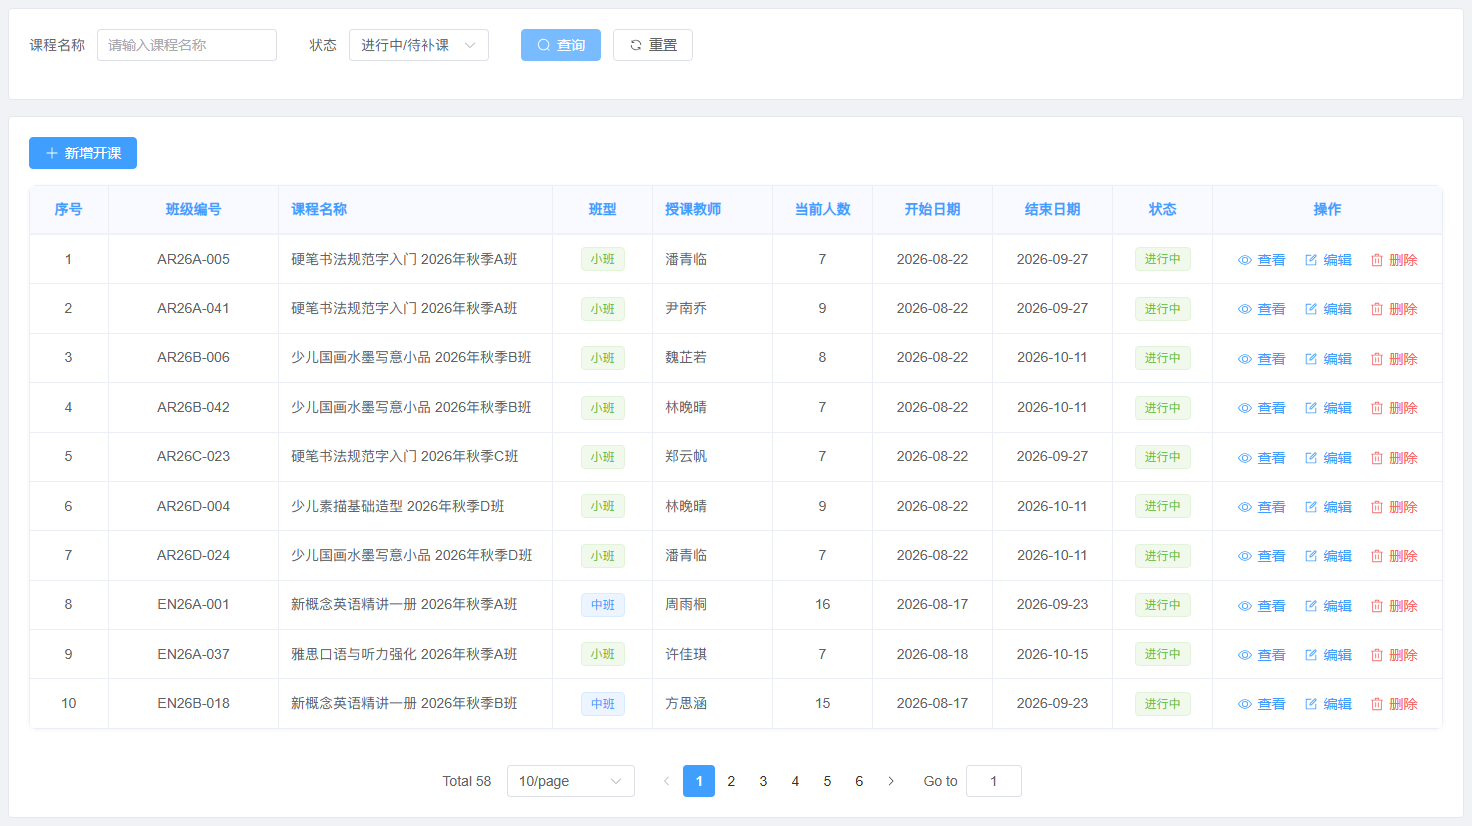This screenshot has width=1472, height=826.
Task: Click 小班 tag in EN26A-037 row
Action: tap(603, 654)
